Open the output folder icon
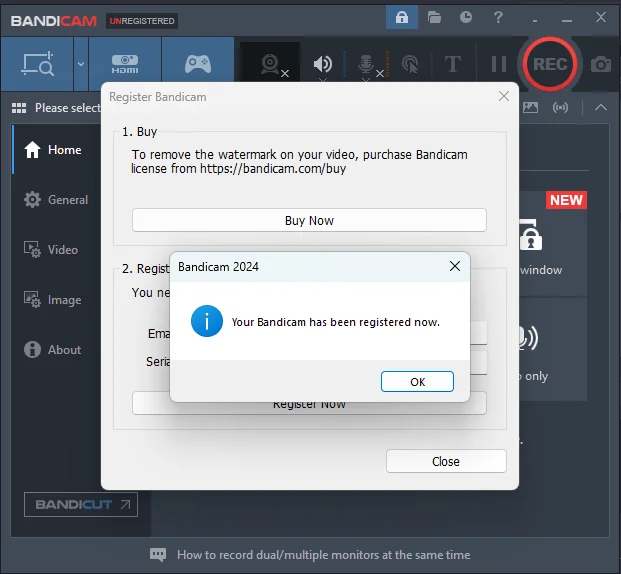This screenshot has width=621, height=574. 434,17
